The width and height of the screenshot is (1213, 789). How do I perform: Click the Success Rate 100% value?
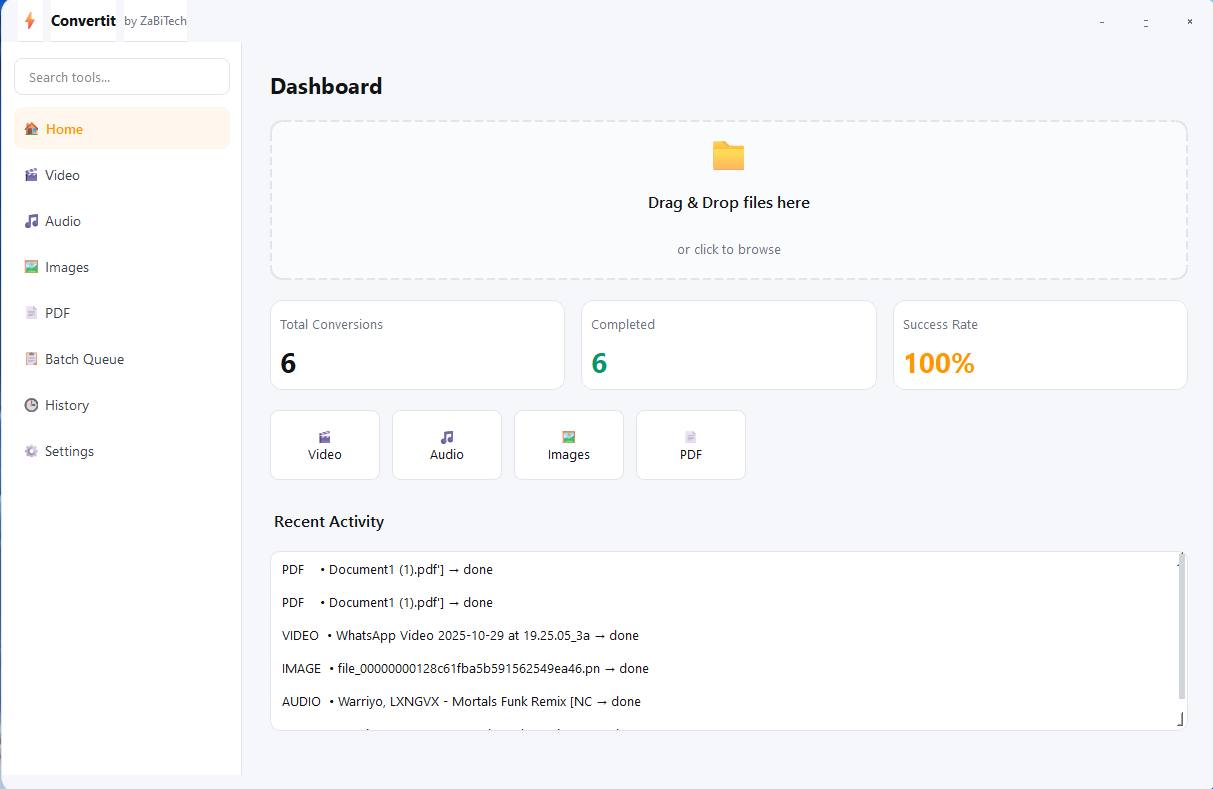939,363
